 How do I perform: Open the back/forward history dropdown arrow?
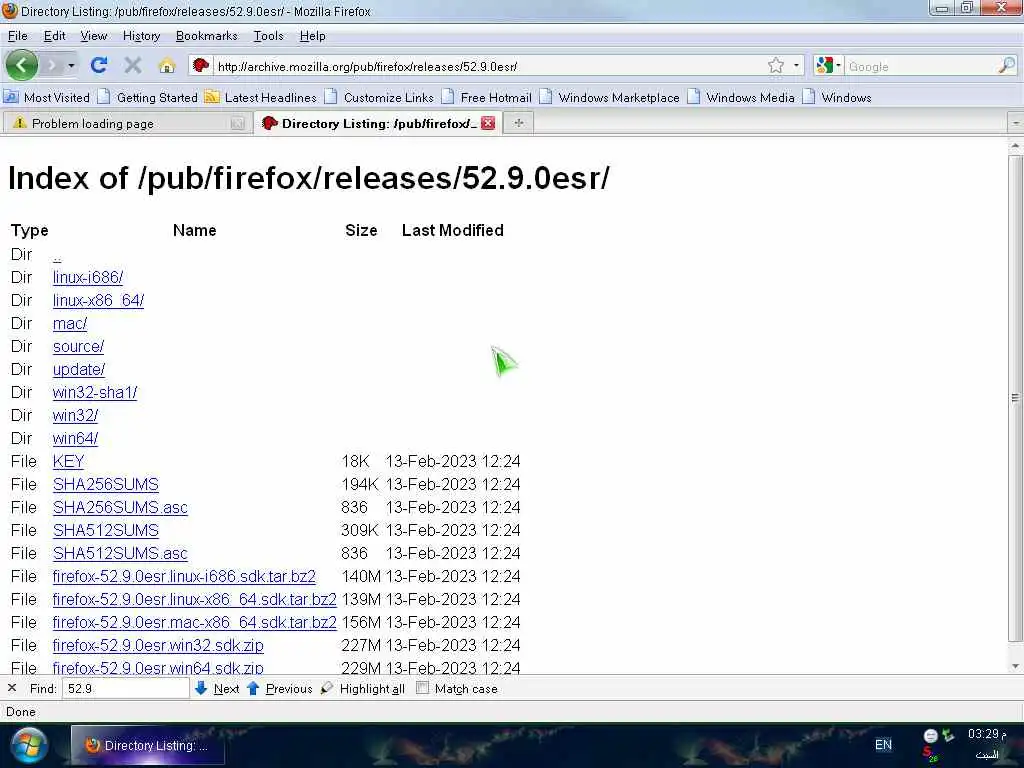[x=71, y=65]
